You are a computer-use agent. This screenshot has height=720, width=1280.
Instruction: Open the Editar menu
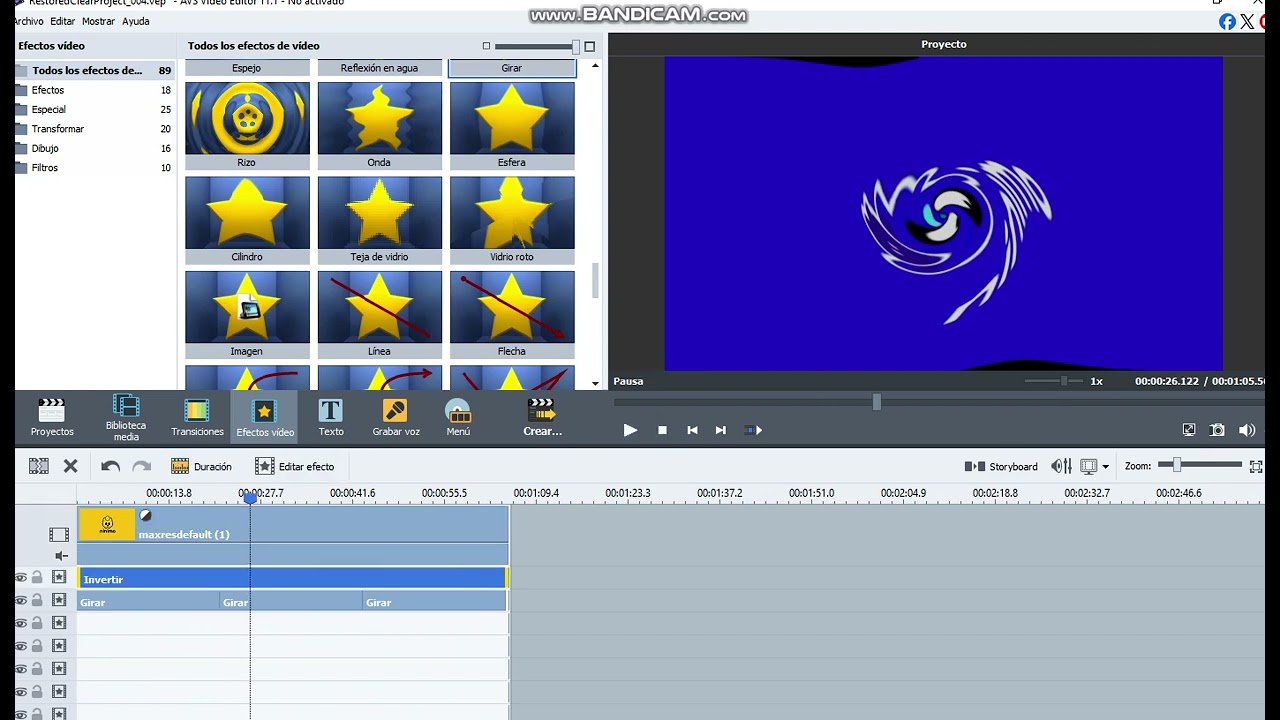[62, 21]
